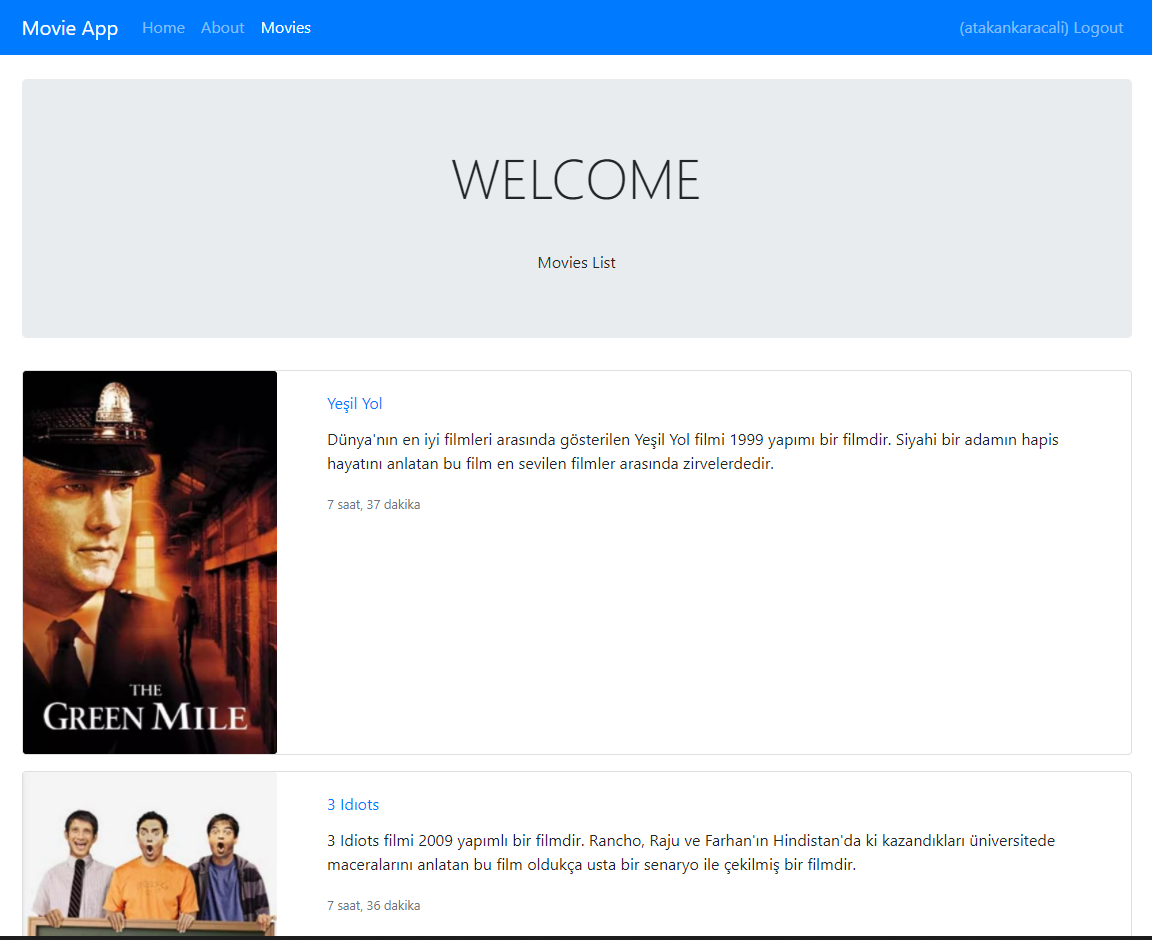
Task: Click the 3 Idiots description paragraph
Action: click(x=690, y=852)
